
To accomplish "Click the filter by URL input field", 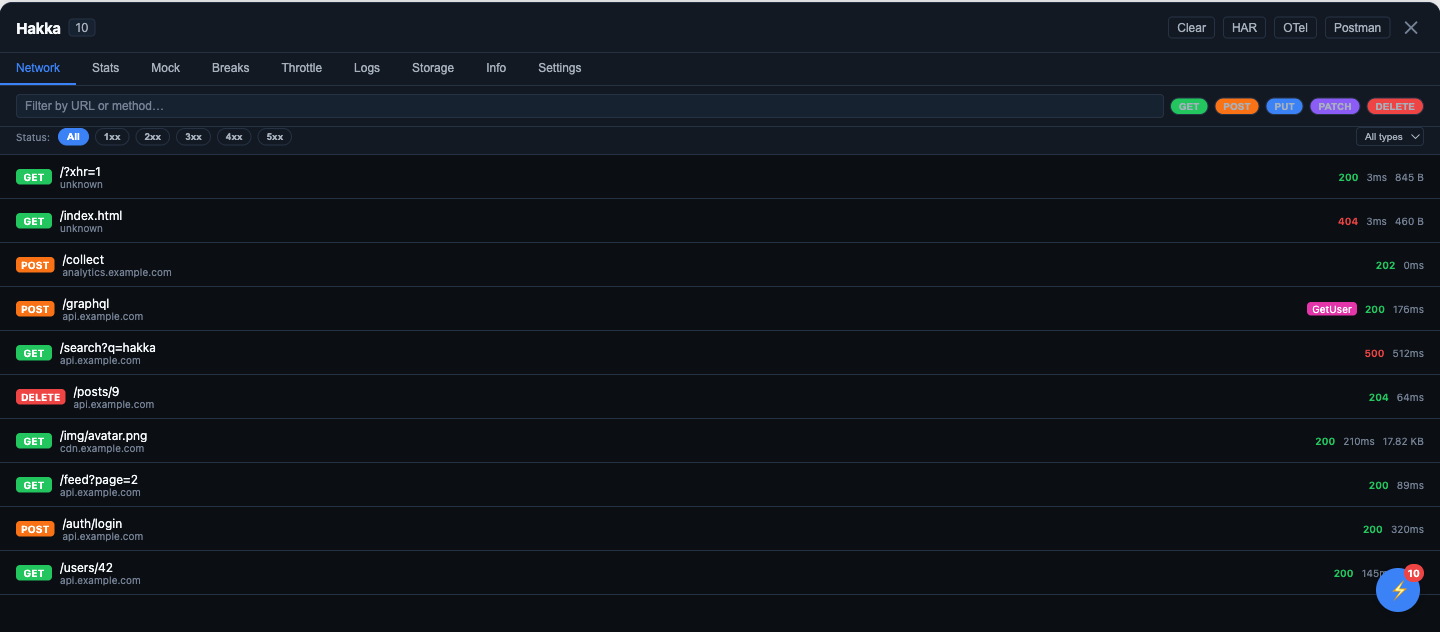I will 590,106.
